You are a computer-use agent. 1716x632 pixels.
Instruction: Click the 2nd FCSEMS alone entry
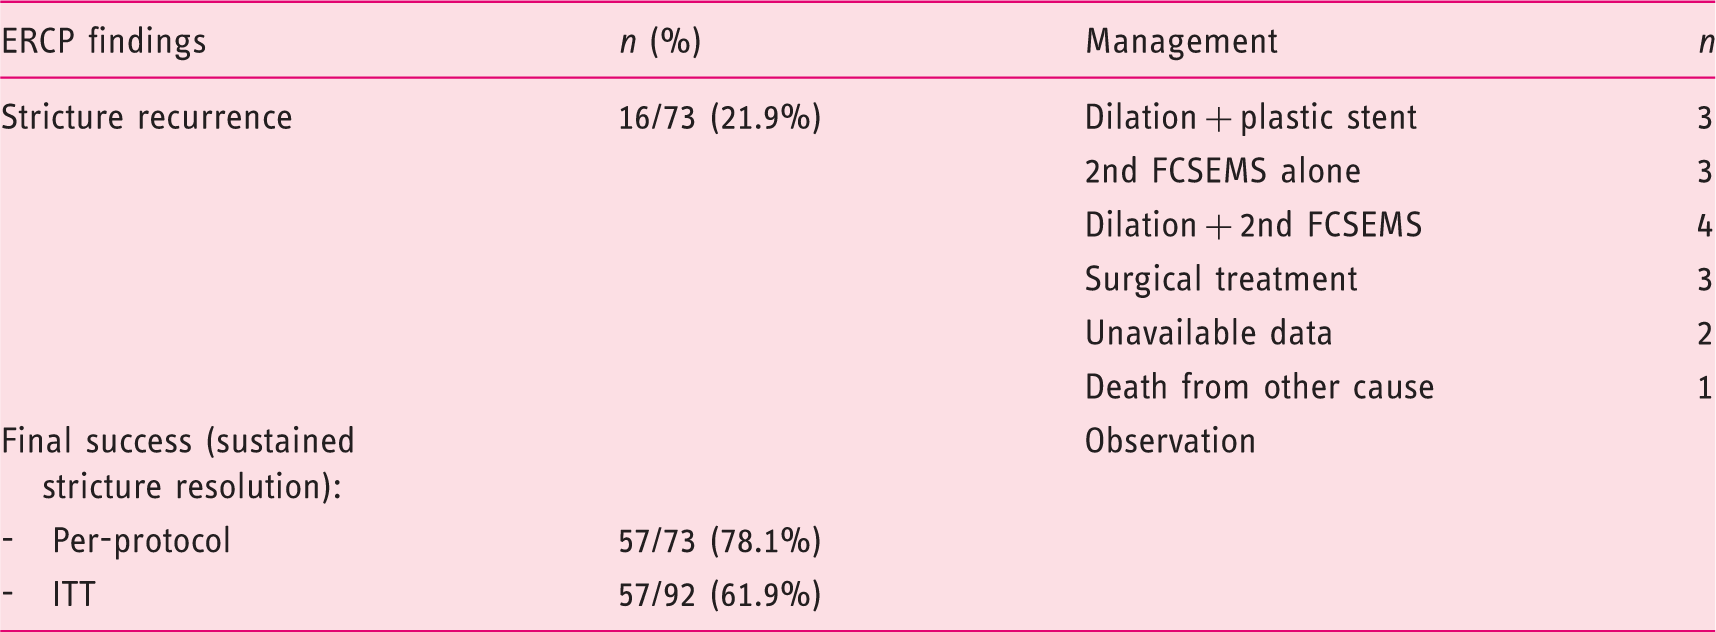click(1223, 171)
